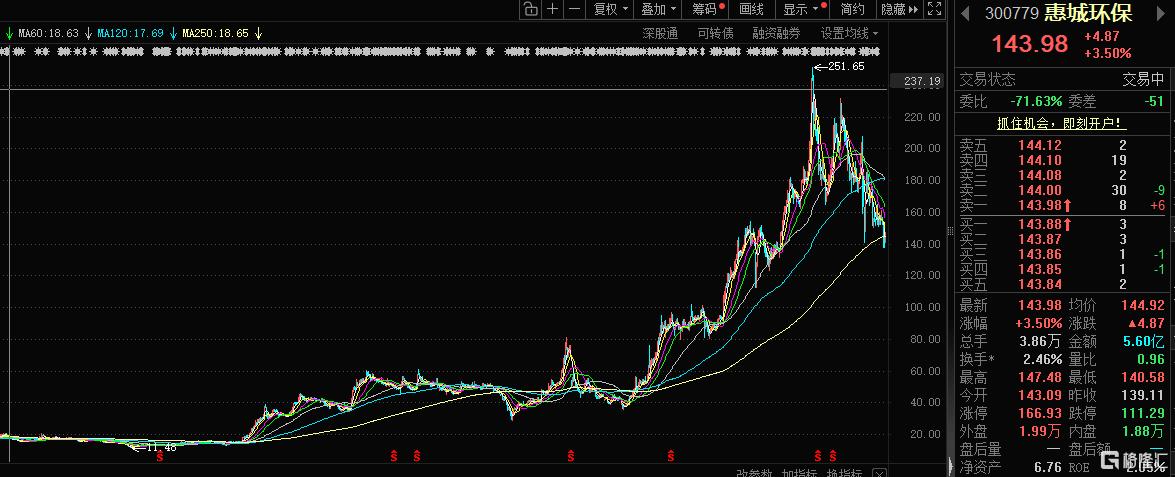The height and width of the screenshot is (477, 1175).
Task: Click the 画线 drawing button
Action: [x=751, y=9]
